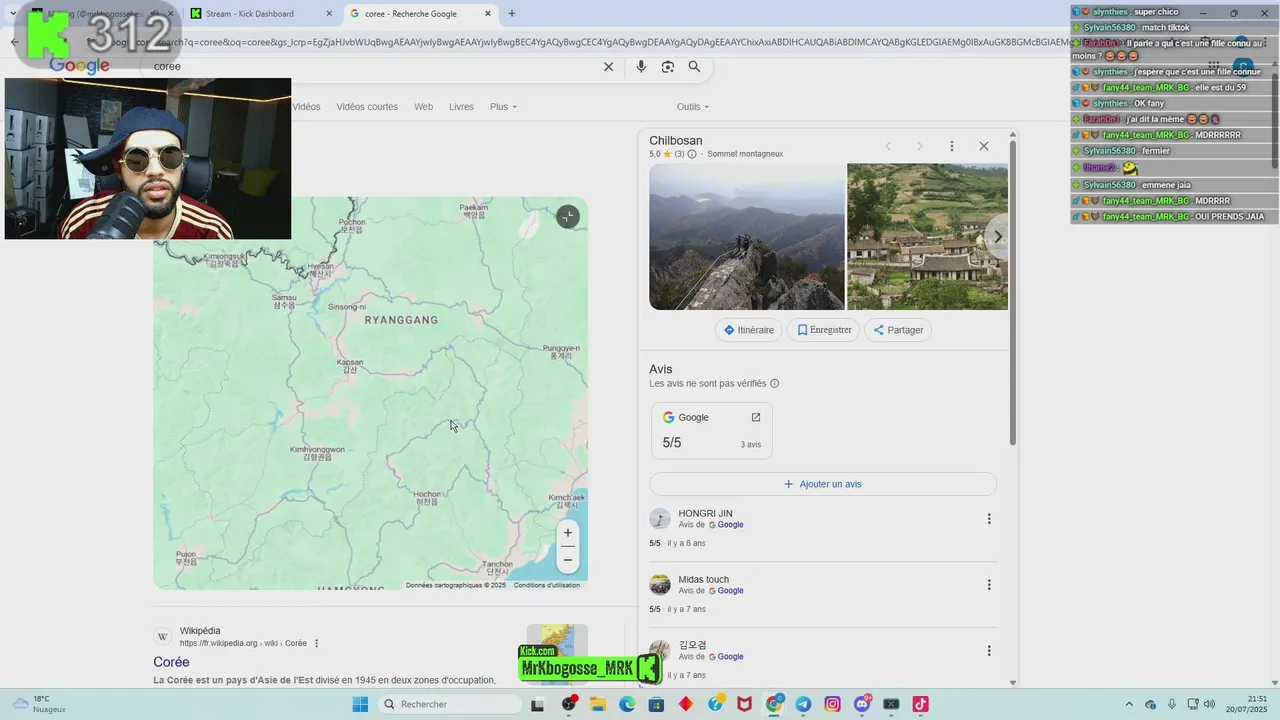
Task: Clear the search box with the X icon
Action: (608, 67)
